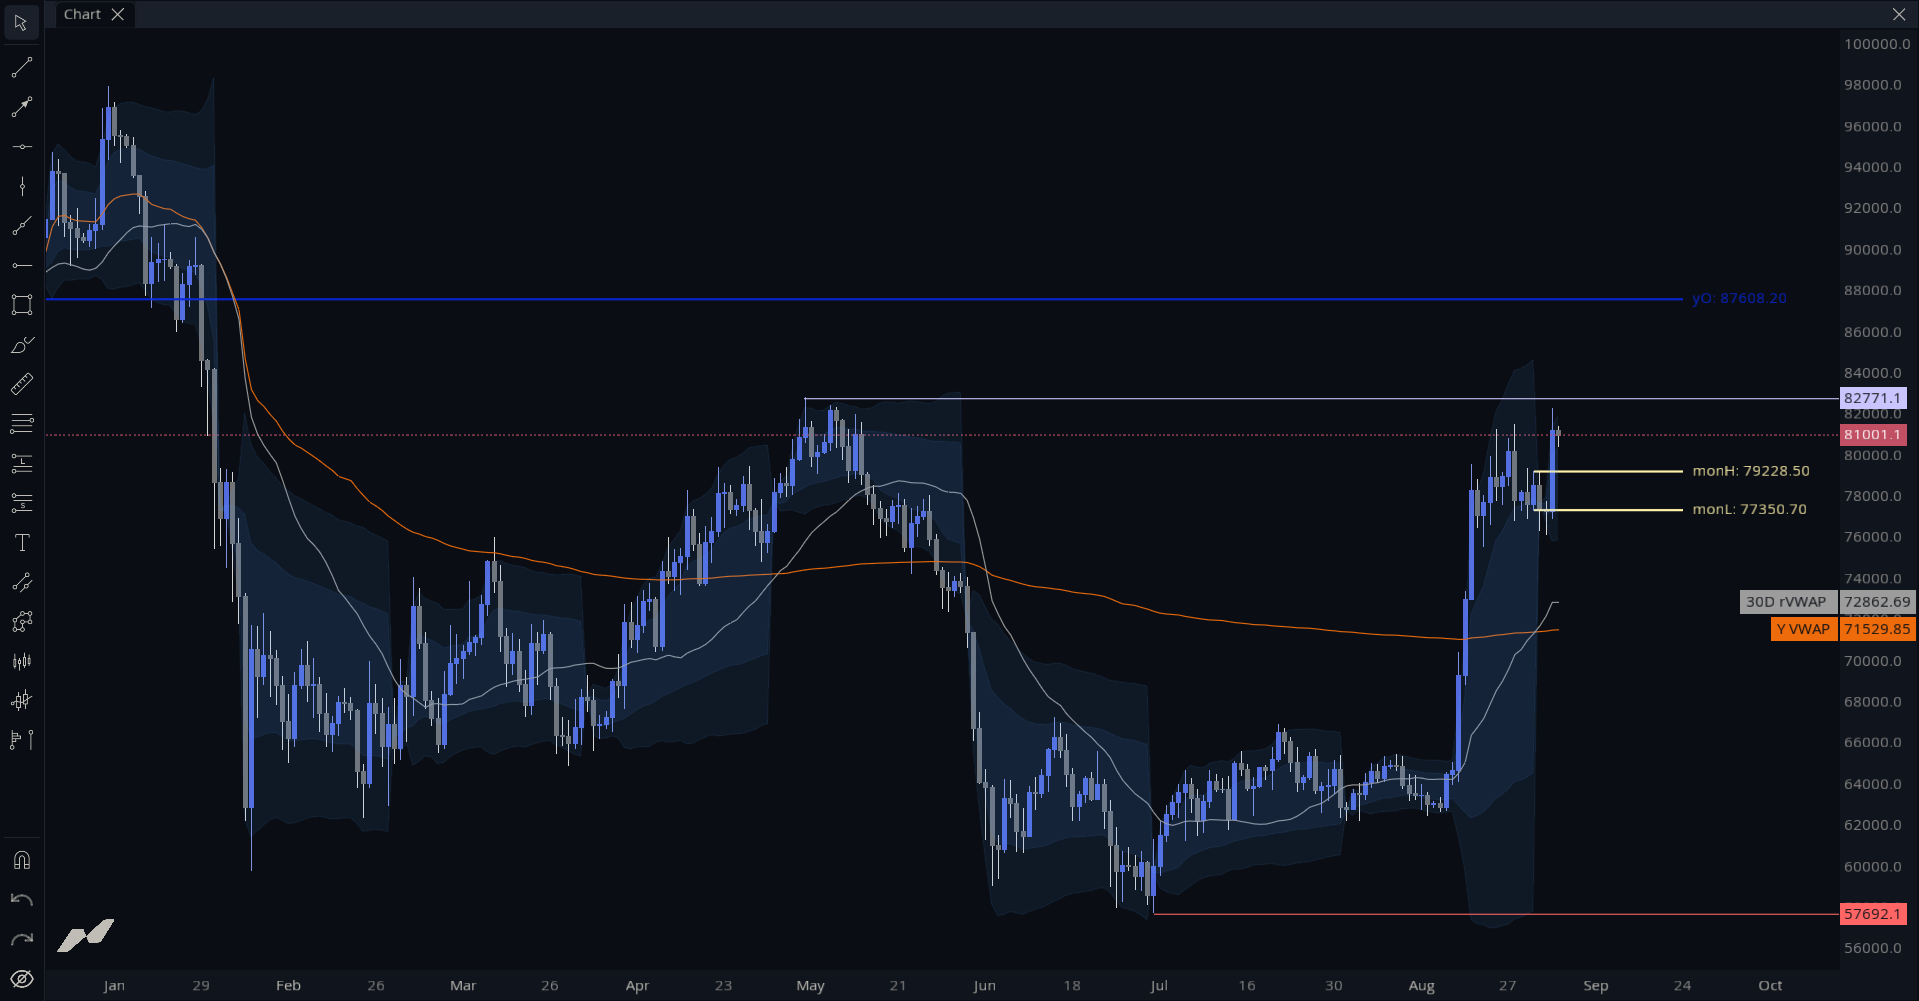
Task: Click the 71529.85 VWAP value tag
Action: pyautogui.click(x=1878, y=629)
